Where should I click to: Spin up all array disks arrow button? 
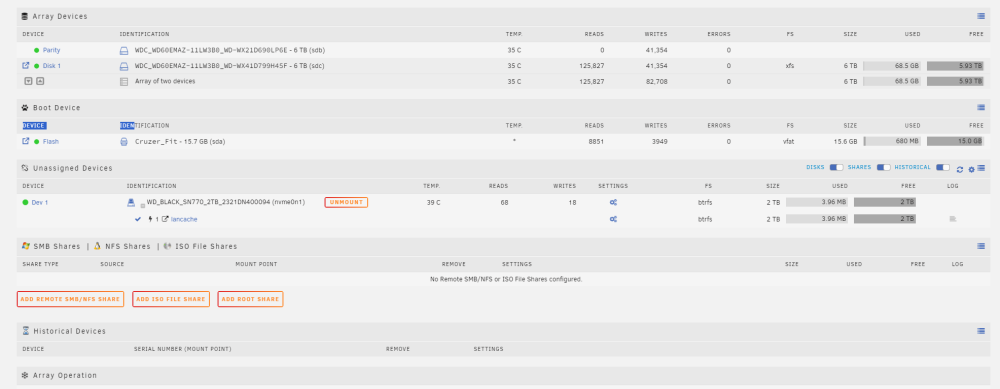click(40, 81)
